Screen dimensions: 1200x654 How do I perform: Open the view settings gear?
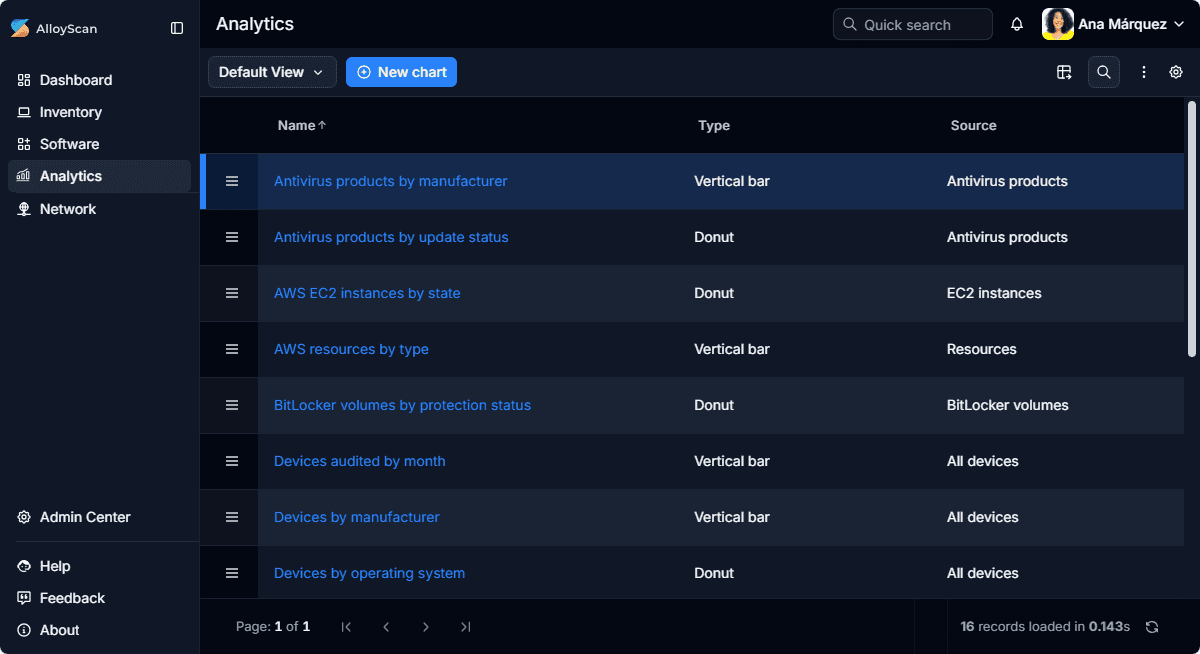pyautogui.click(x=1176, y=72)
